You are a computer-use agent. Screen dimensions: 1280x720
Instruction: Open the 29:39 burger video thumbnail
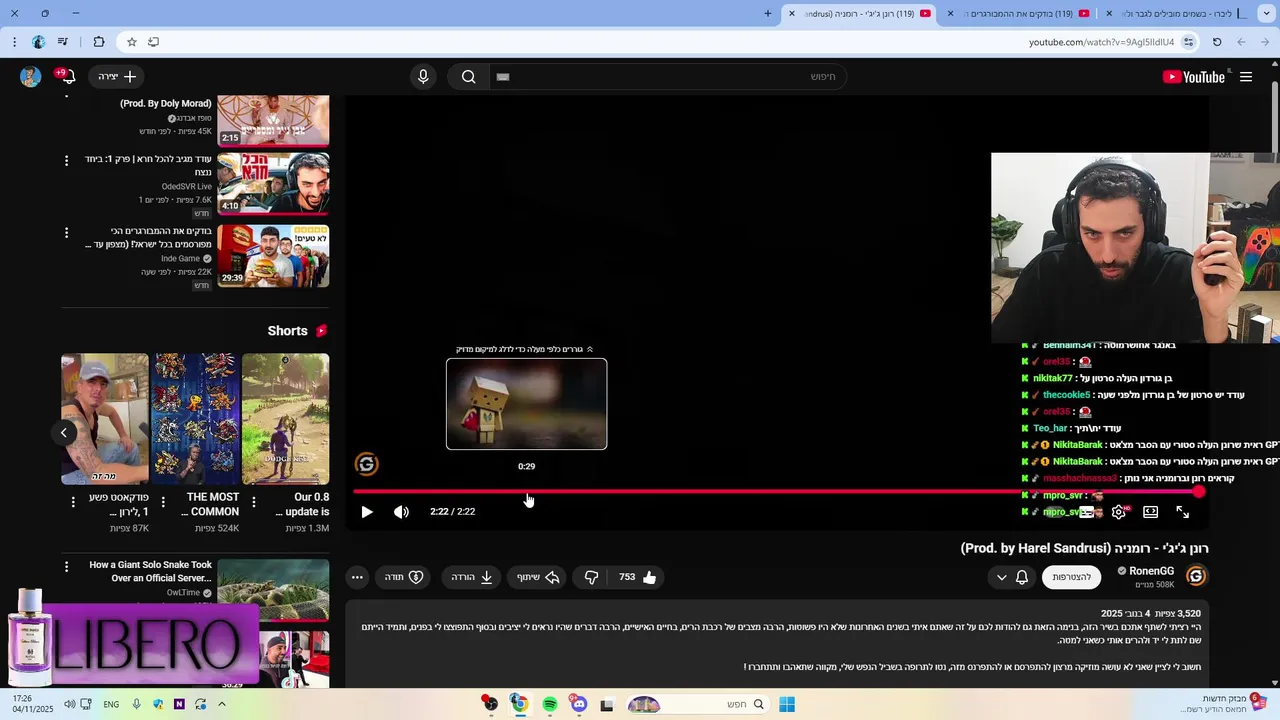coord(273,256)
